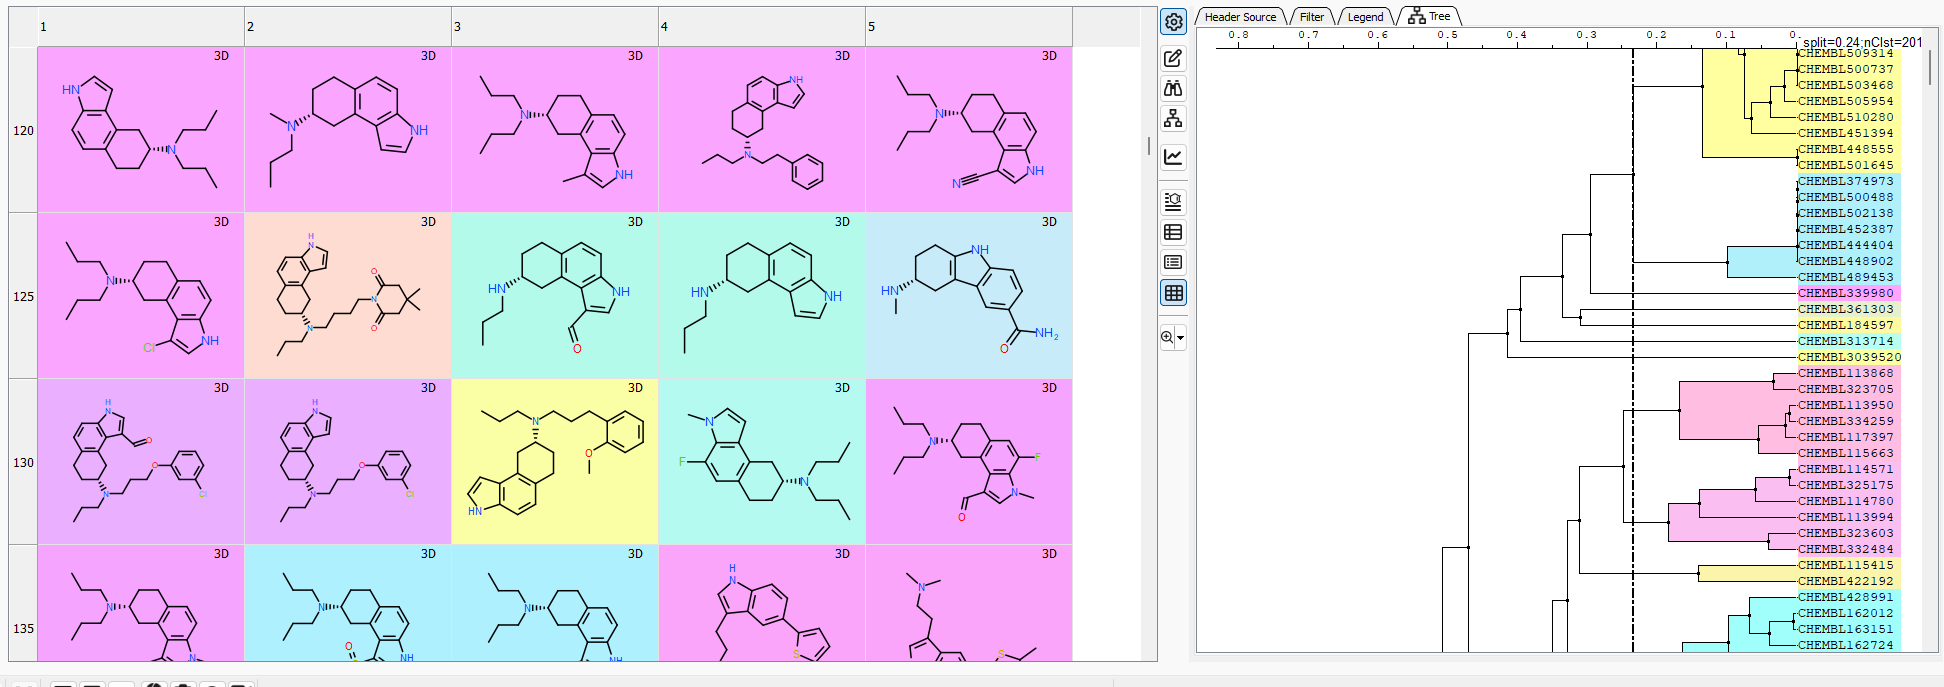Click the tree icon on the Tree tab
The height and width of the screenshot is (687, 1944).
coord(1416,16)
